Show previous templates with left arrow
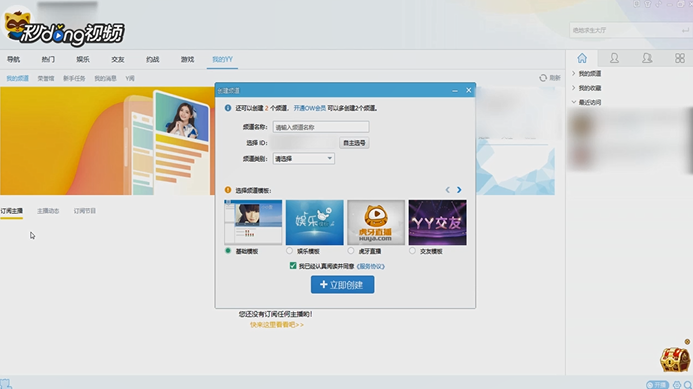The width and height of the screenshot is (693, 389). [x=448, y=190]
